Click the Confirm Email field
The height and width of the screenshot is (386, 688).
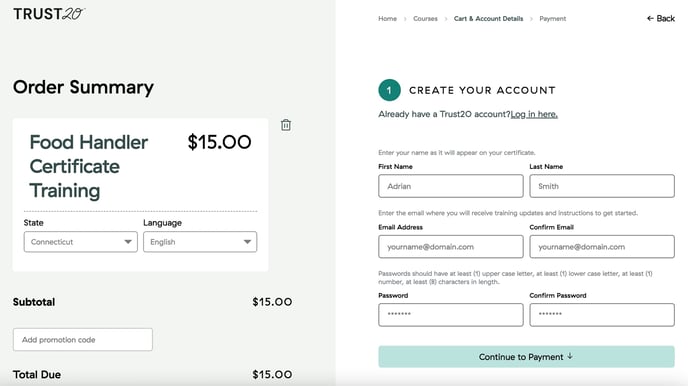602,247
